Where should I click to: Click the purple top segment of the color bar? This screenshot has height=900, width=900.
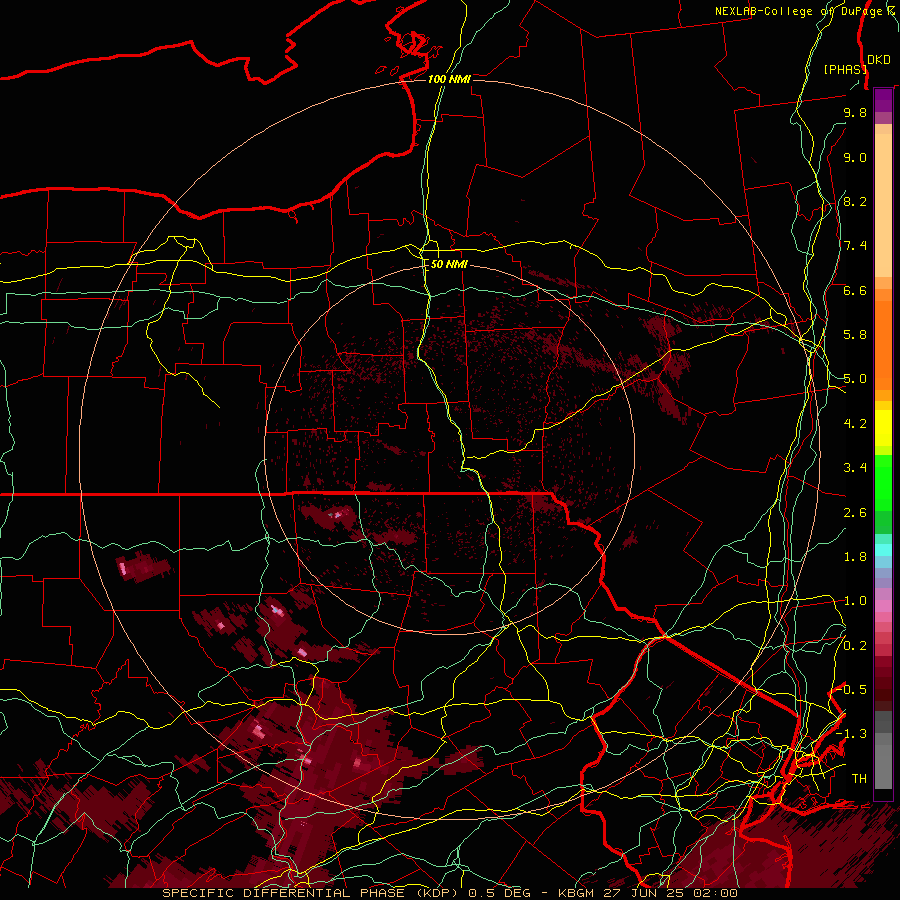coord(883,101)
